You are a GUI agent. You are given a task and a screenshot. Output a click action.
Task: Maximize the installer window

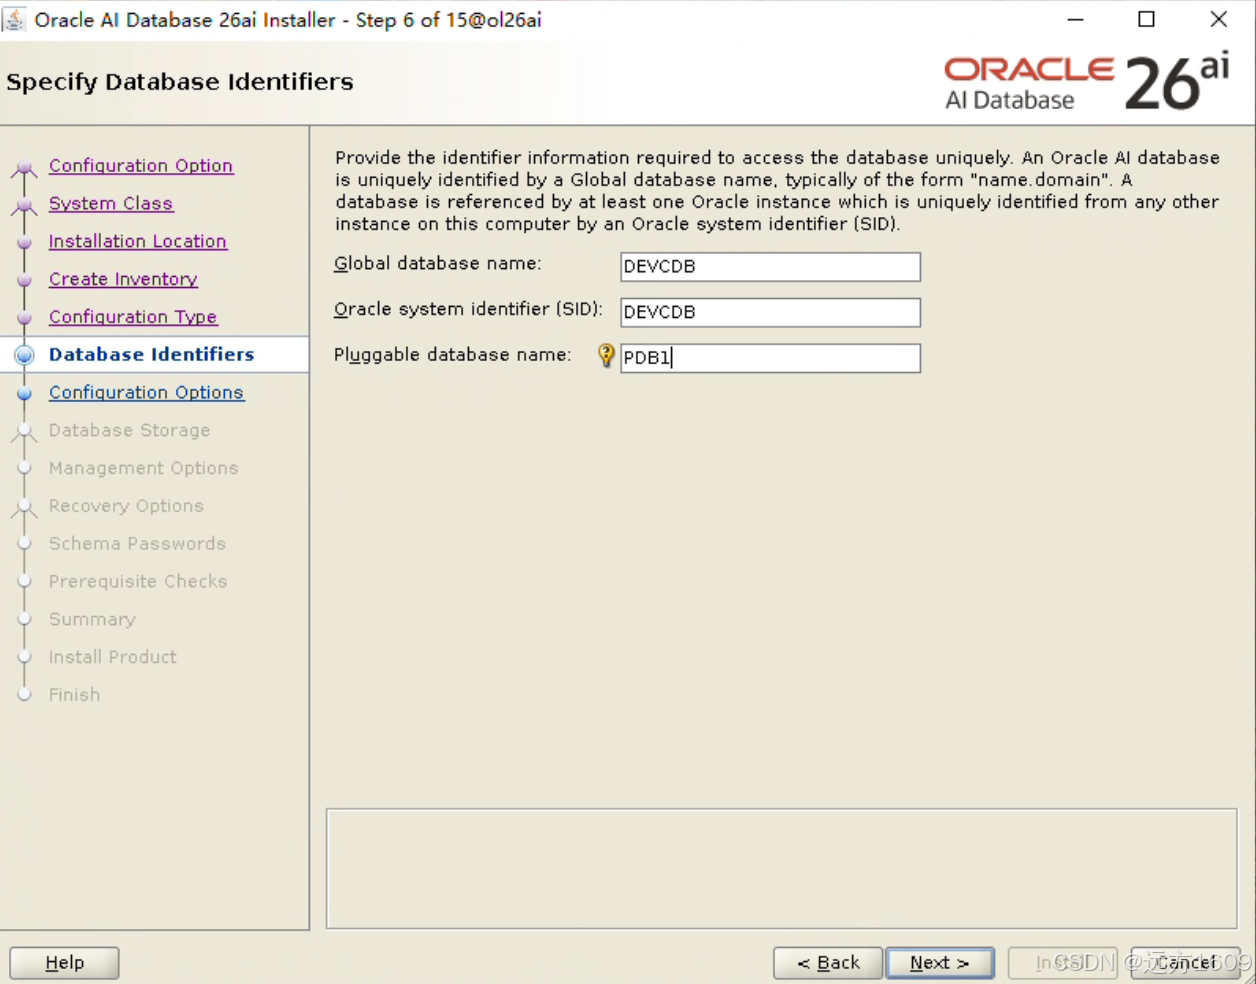pos(1147,19)
